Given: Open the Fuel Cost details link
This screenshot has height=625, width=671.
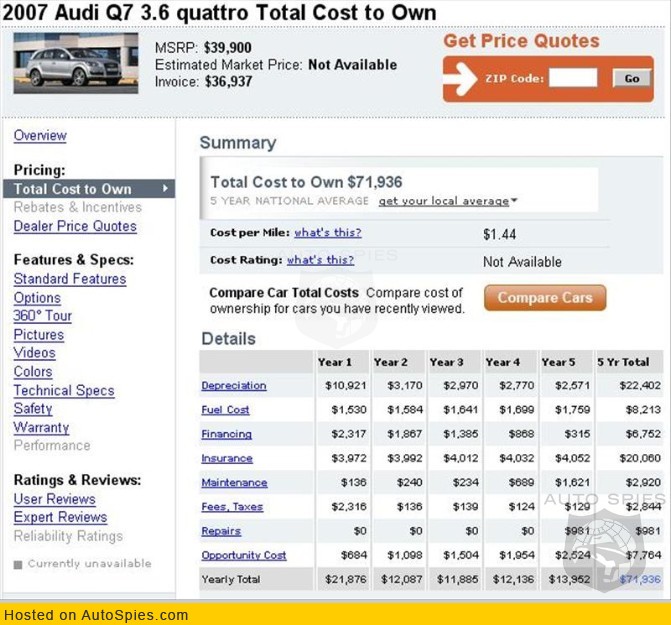Looking at the screenshot, I should pos(225,410).
